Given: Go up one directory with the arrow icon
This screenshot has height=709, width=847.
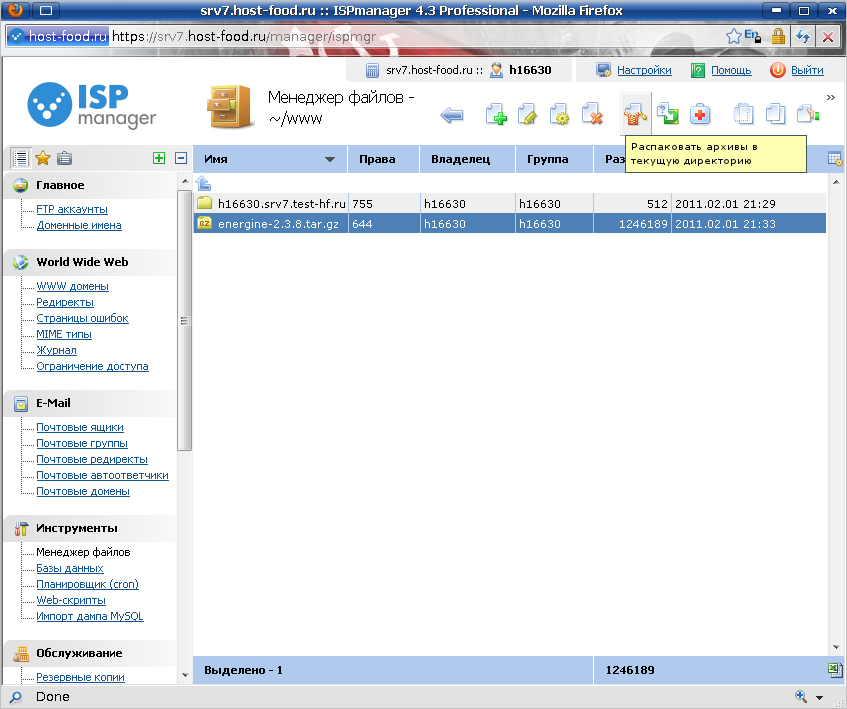Looking at the screenshot, I should pyautogui.click(x=203, y=183).
